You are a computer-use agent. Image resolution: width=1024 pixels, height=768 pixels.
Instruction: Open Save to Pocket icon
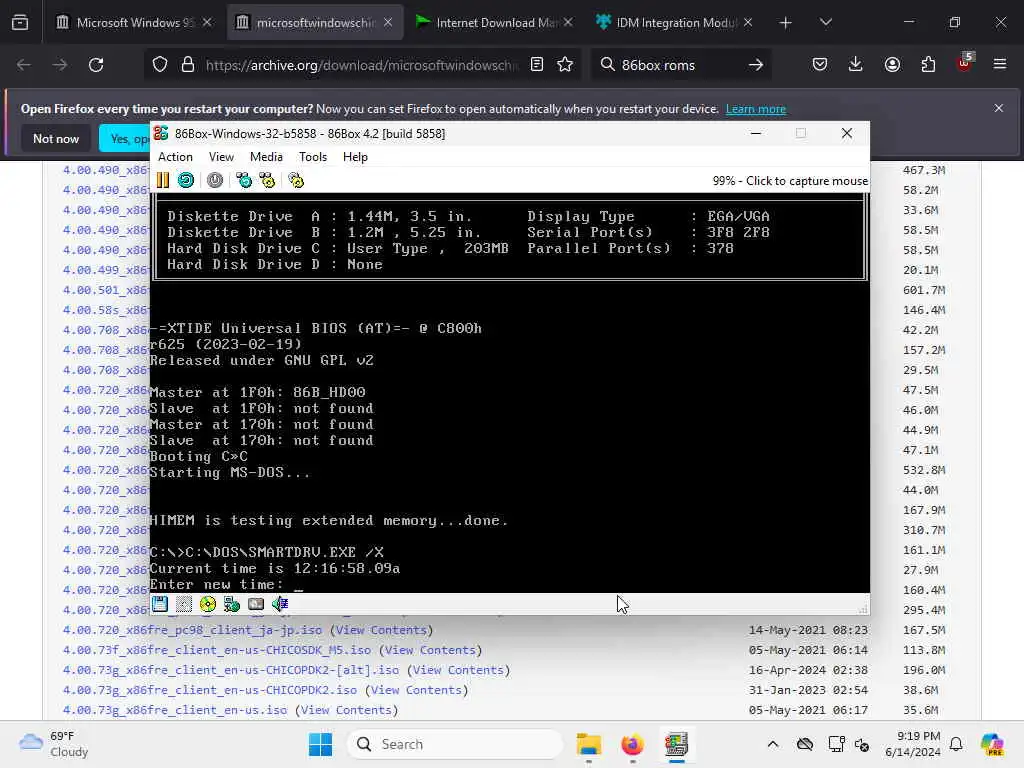tap(820, 65)
